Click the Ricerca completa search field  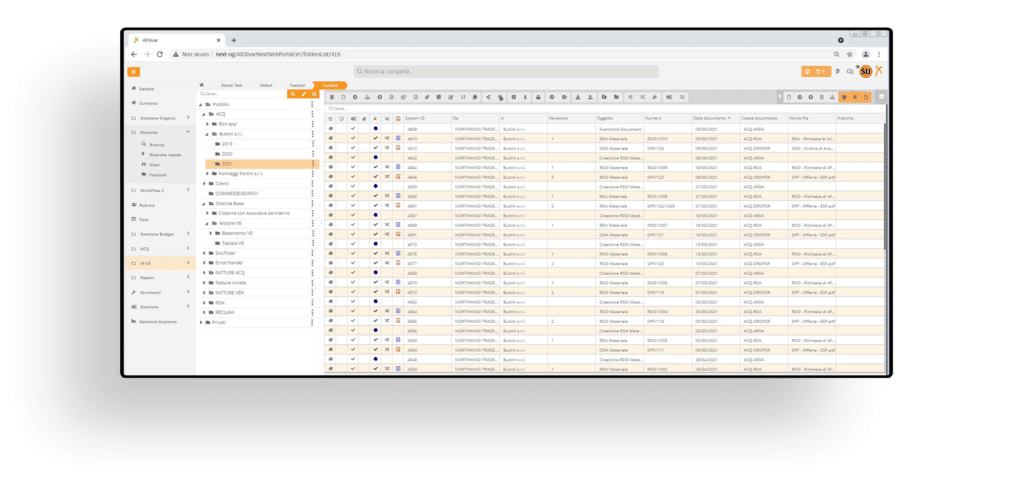click(x=506, y=72)
